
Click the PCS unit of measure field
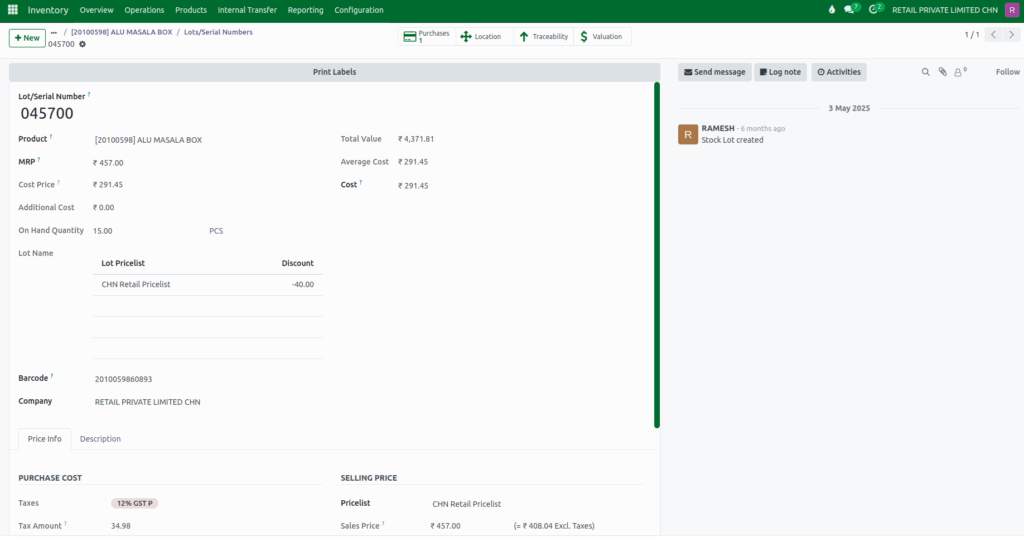pos(216,231)
